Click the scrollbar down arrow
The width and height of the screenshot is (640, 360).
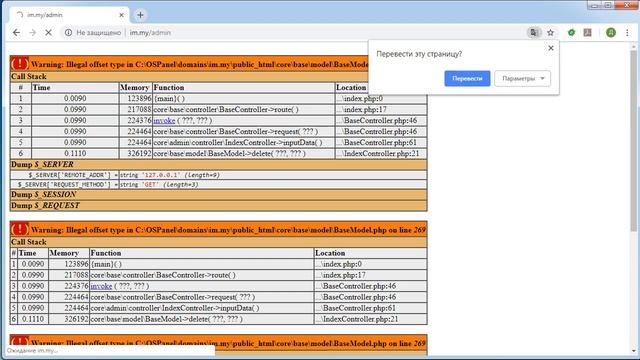[633, 351]
